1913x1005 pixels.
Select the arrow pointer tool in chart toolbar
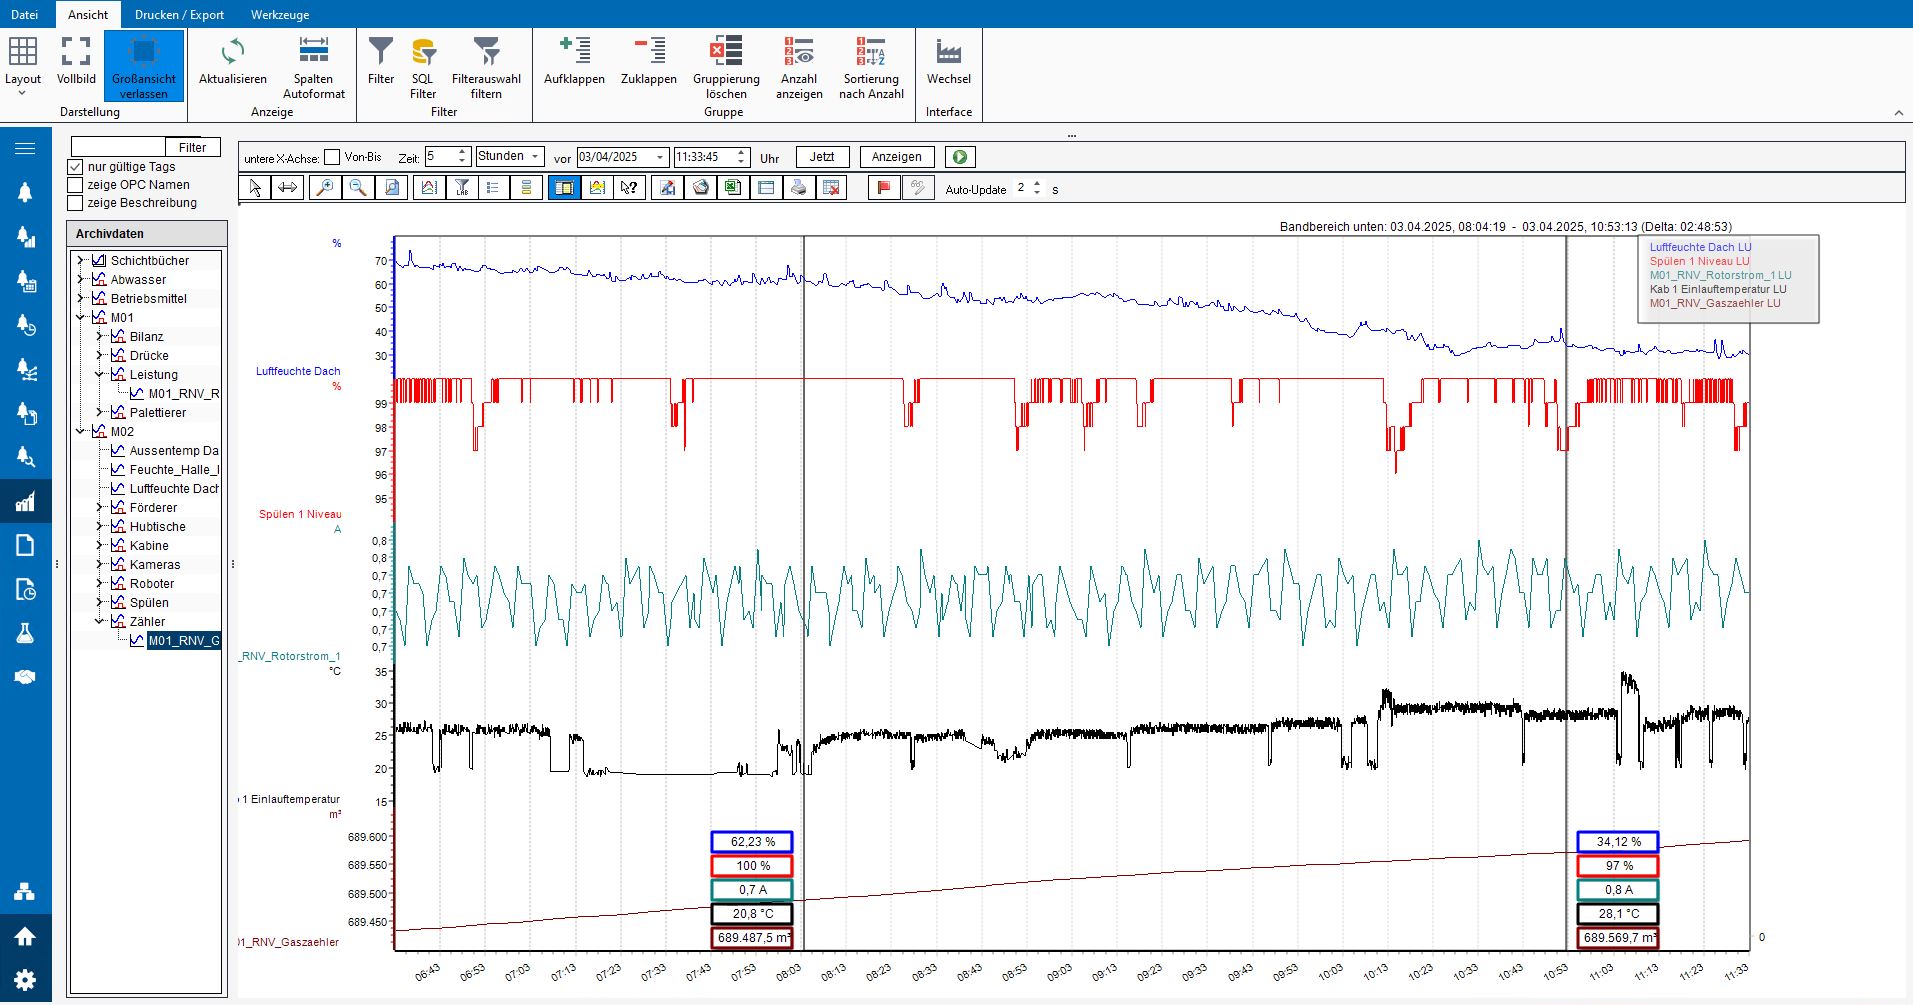click(255, 187)
